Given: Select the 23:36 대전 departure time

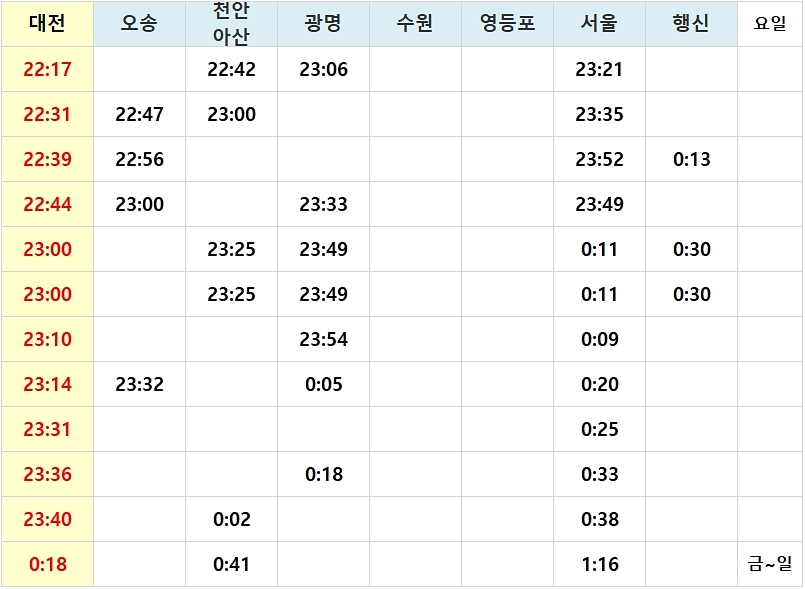Looking at the screenshot, I should (47, 474).
